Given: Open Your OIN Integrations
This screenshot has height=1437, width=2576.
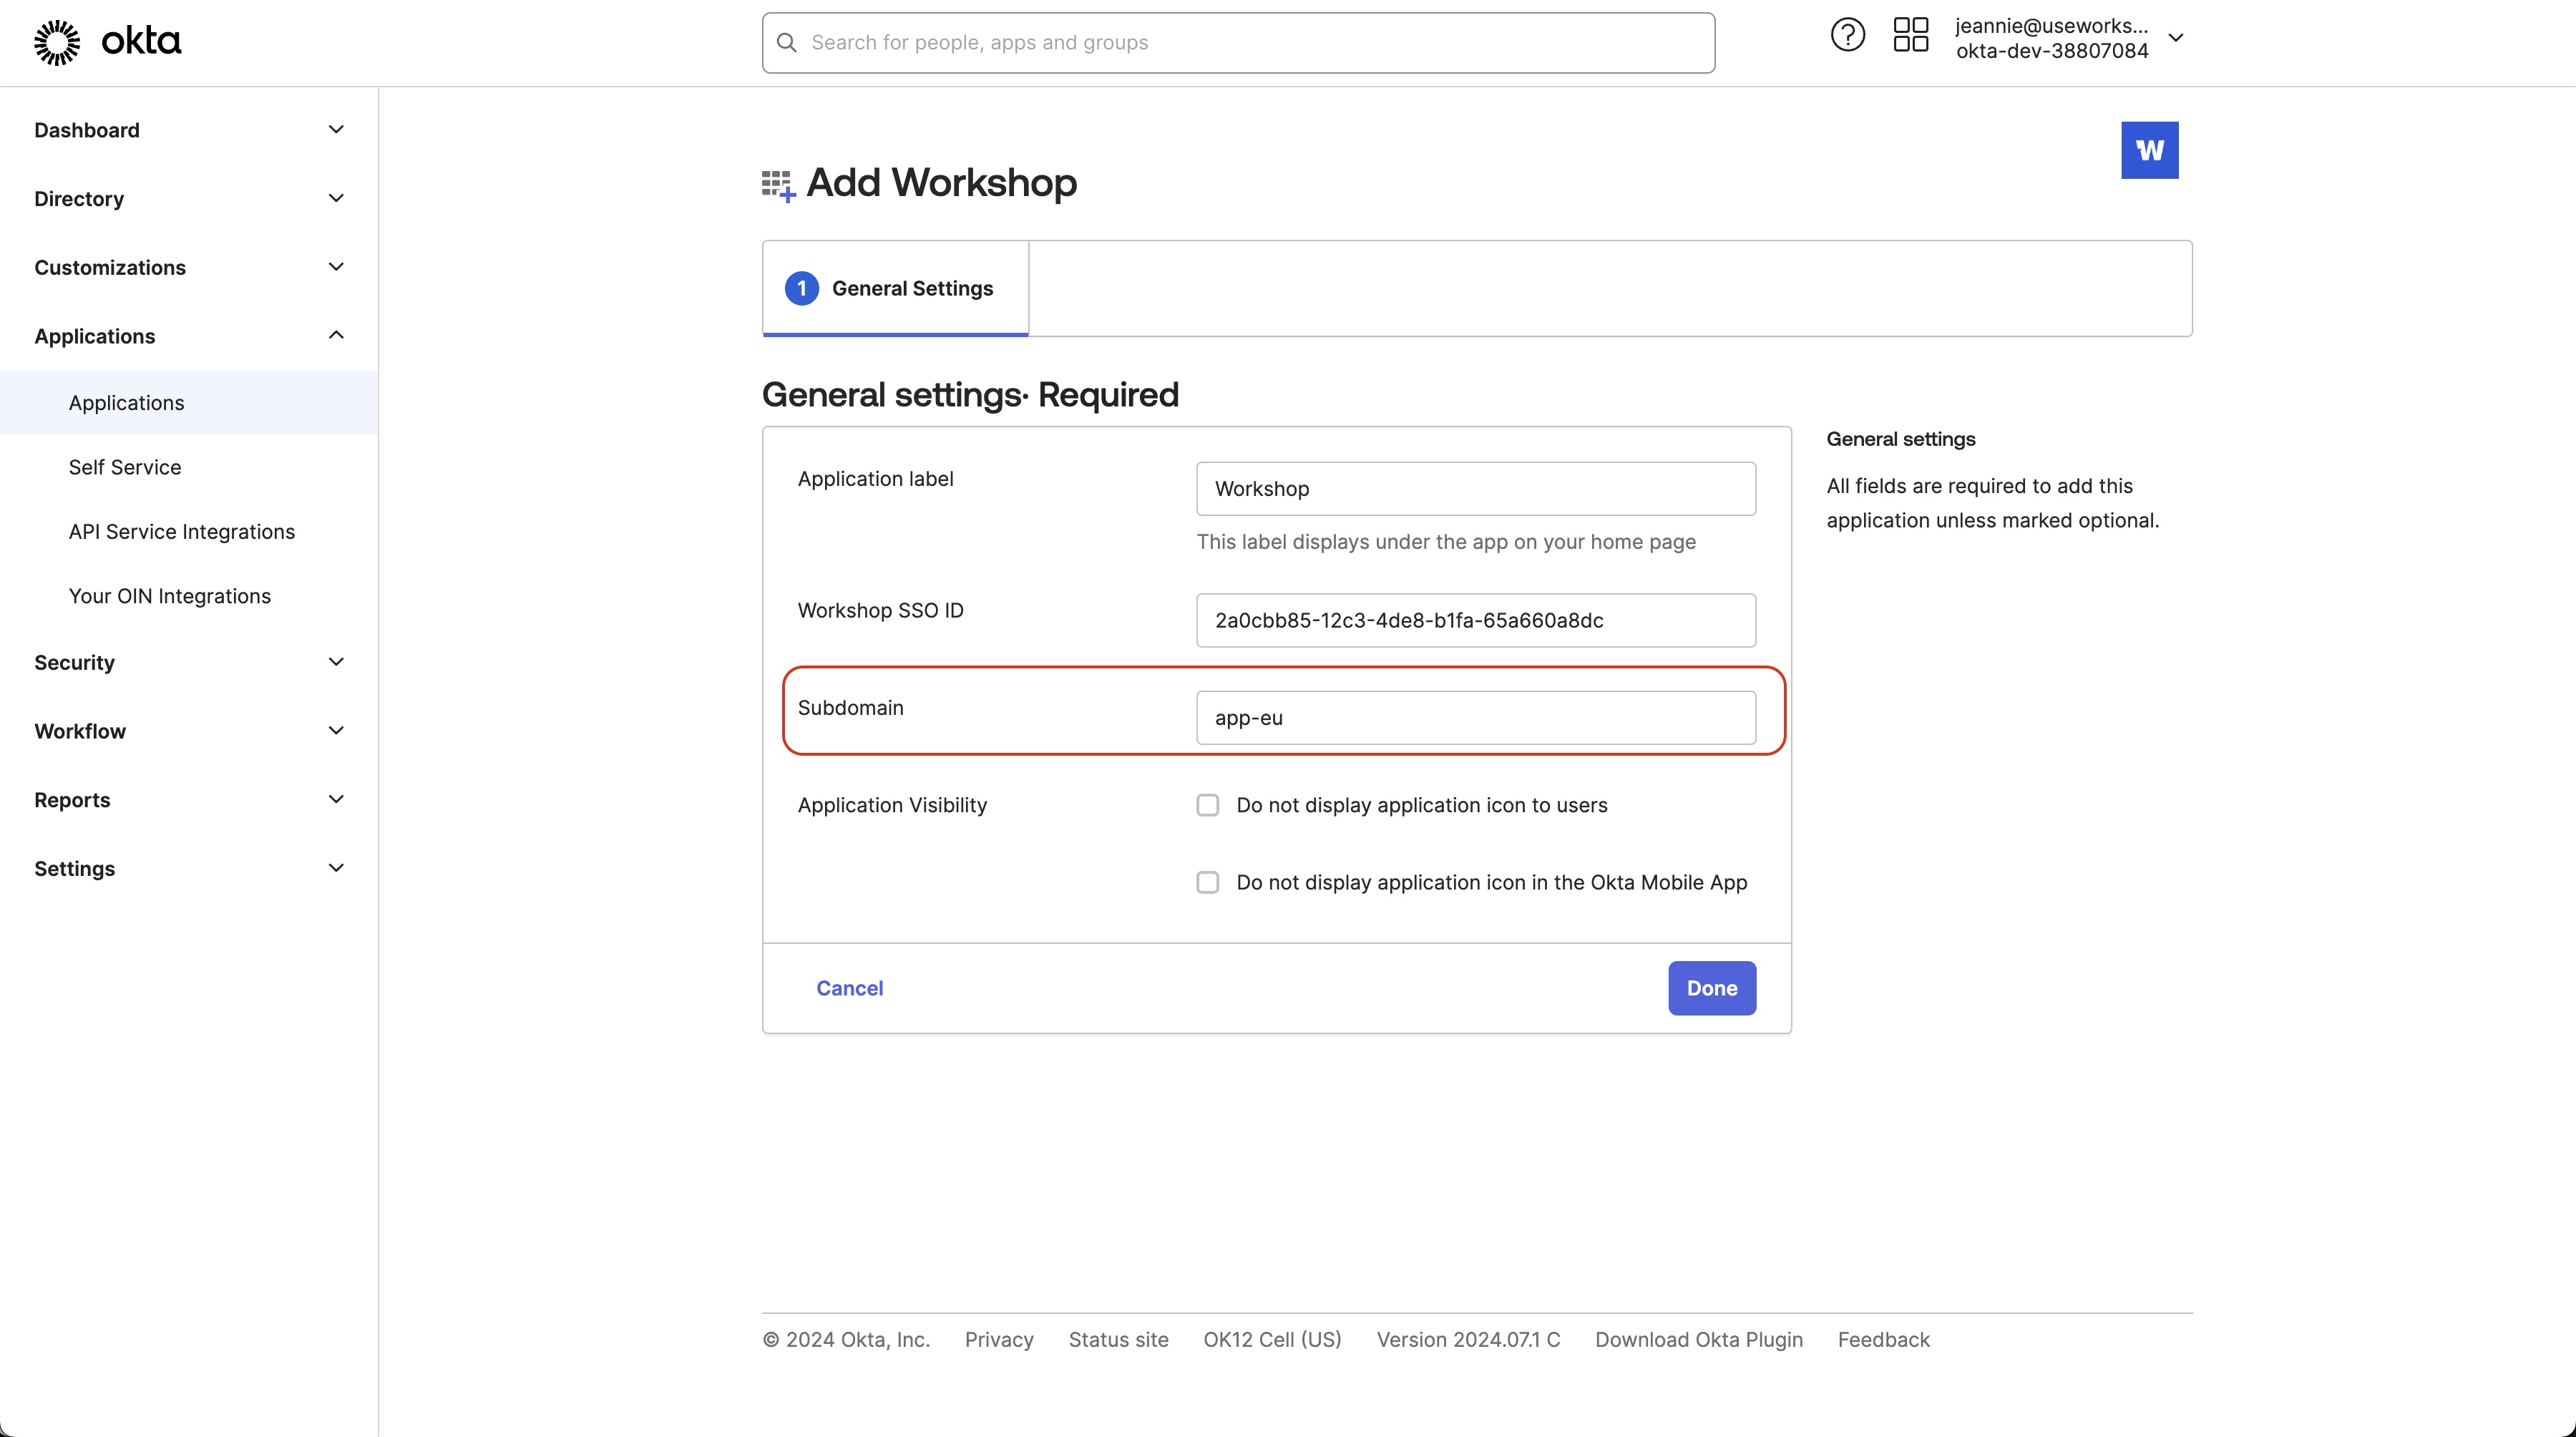Looking at the screenshot, I should coord(170,596).
